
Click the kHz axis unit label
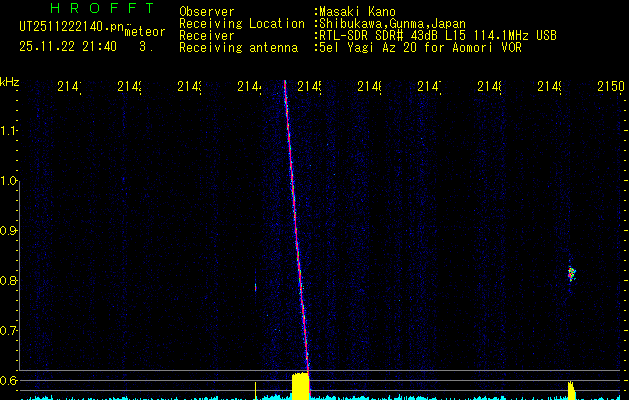[x=10, y=81]
